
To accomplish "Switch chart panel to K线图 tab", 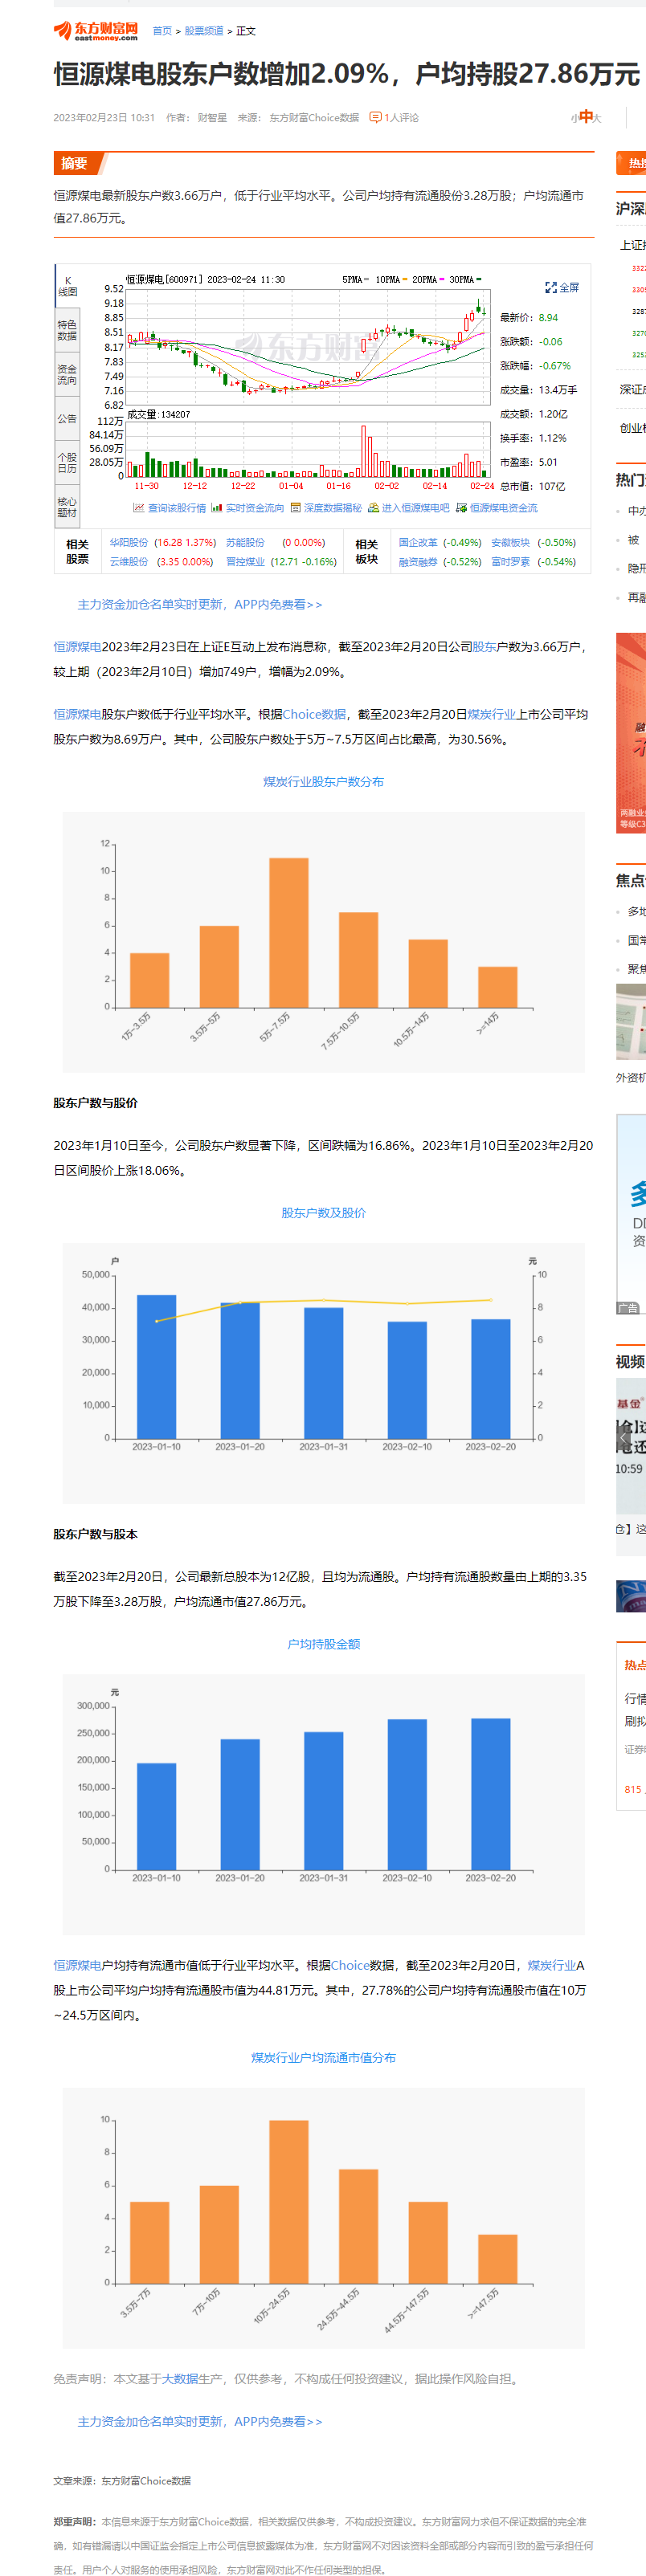I will [x=67, y=286].
